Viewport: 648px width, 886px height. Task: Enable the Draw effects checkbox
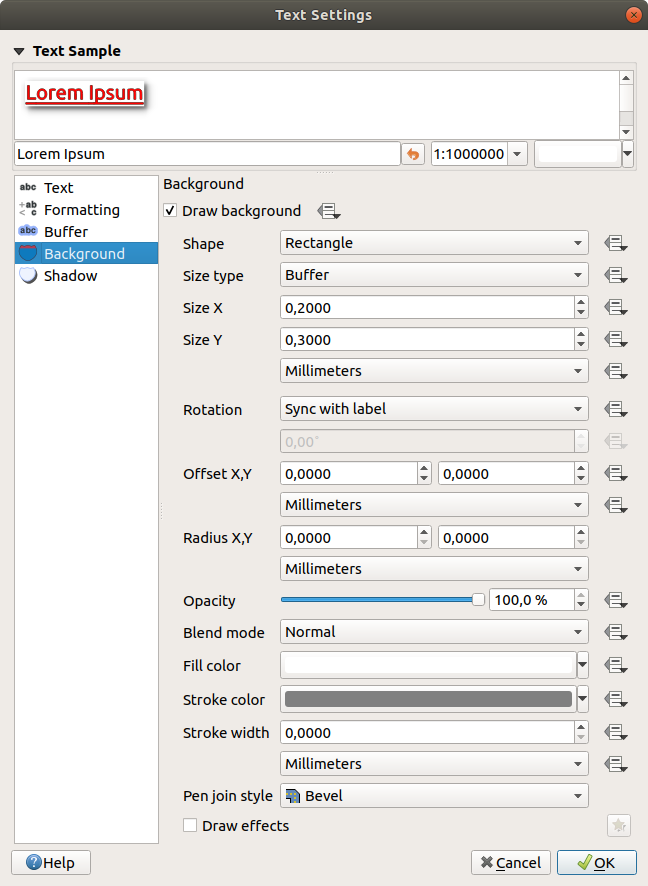(190, 826)
